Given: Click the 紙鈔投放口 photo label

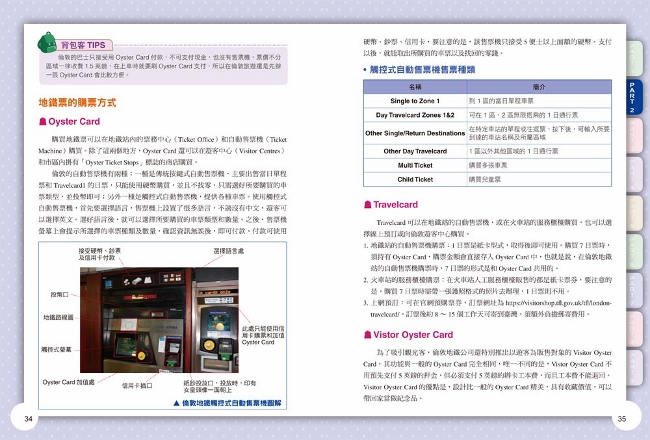Looking at the screenshot, I should (x=220, y=387).
